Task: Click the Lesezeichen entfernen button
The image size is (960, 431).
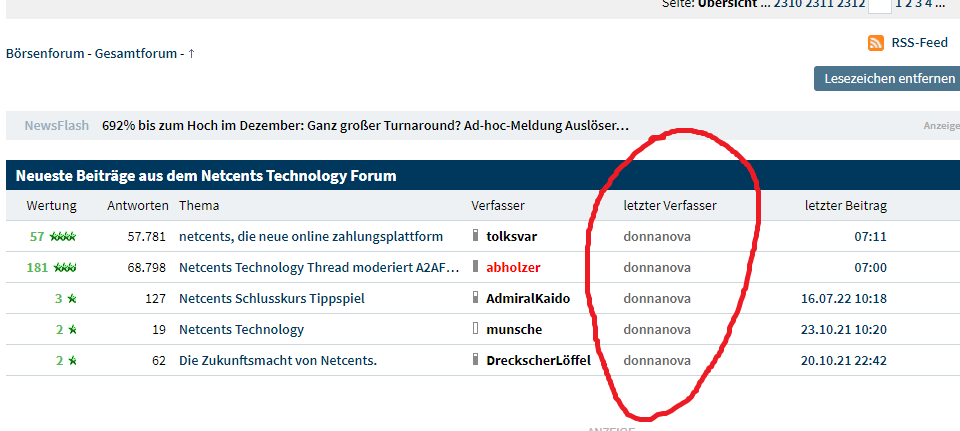Action: tap(889, 78)
